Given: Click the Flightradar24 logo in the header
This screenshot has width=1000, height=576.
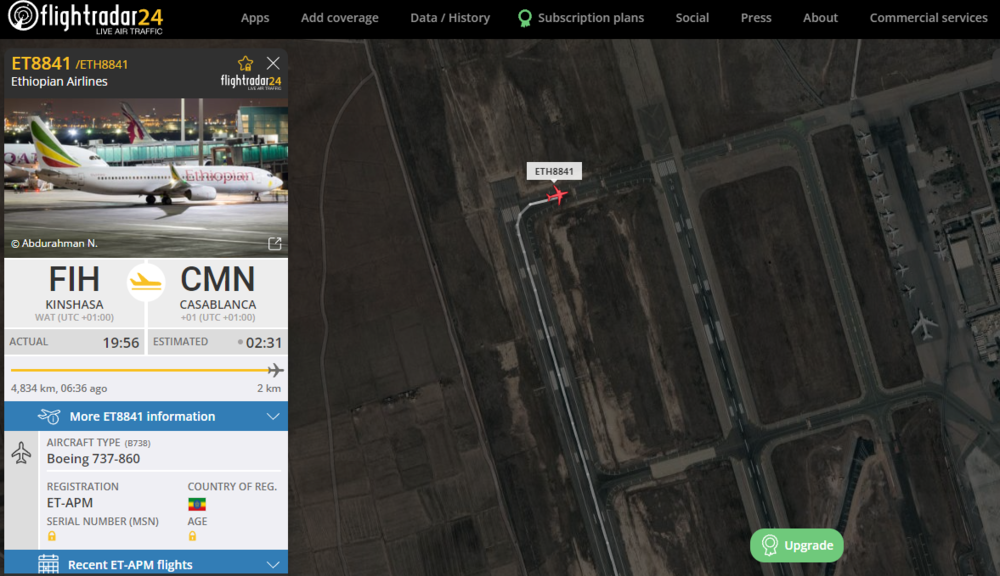Looking at the screenshot, I should tap(84, 18).
